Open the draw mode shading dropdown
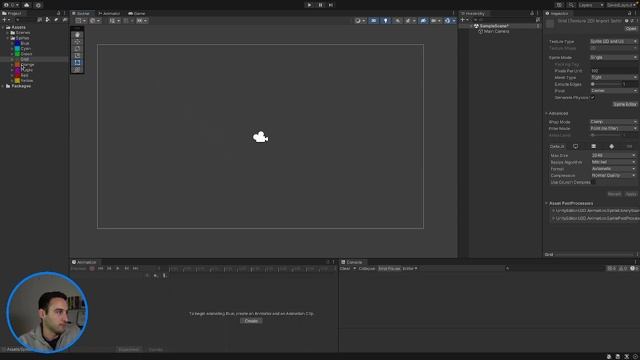 (360, 20)
